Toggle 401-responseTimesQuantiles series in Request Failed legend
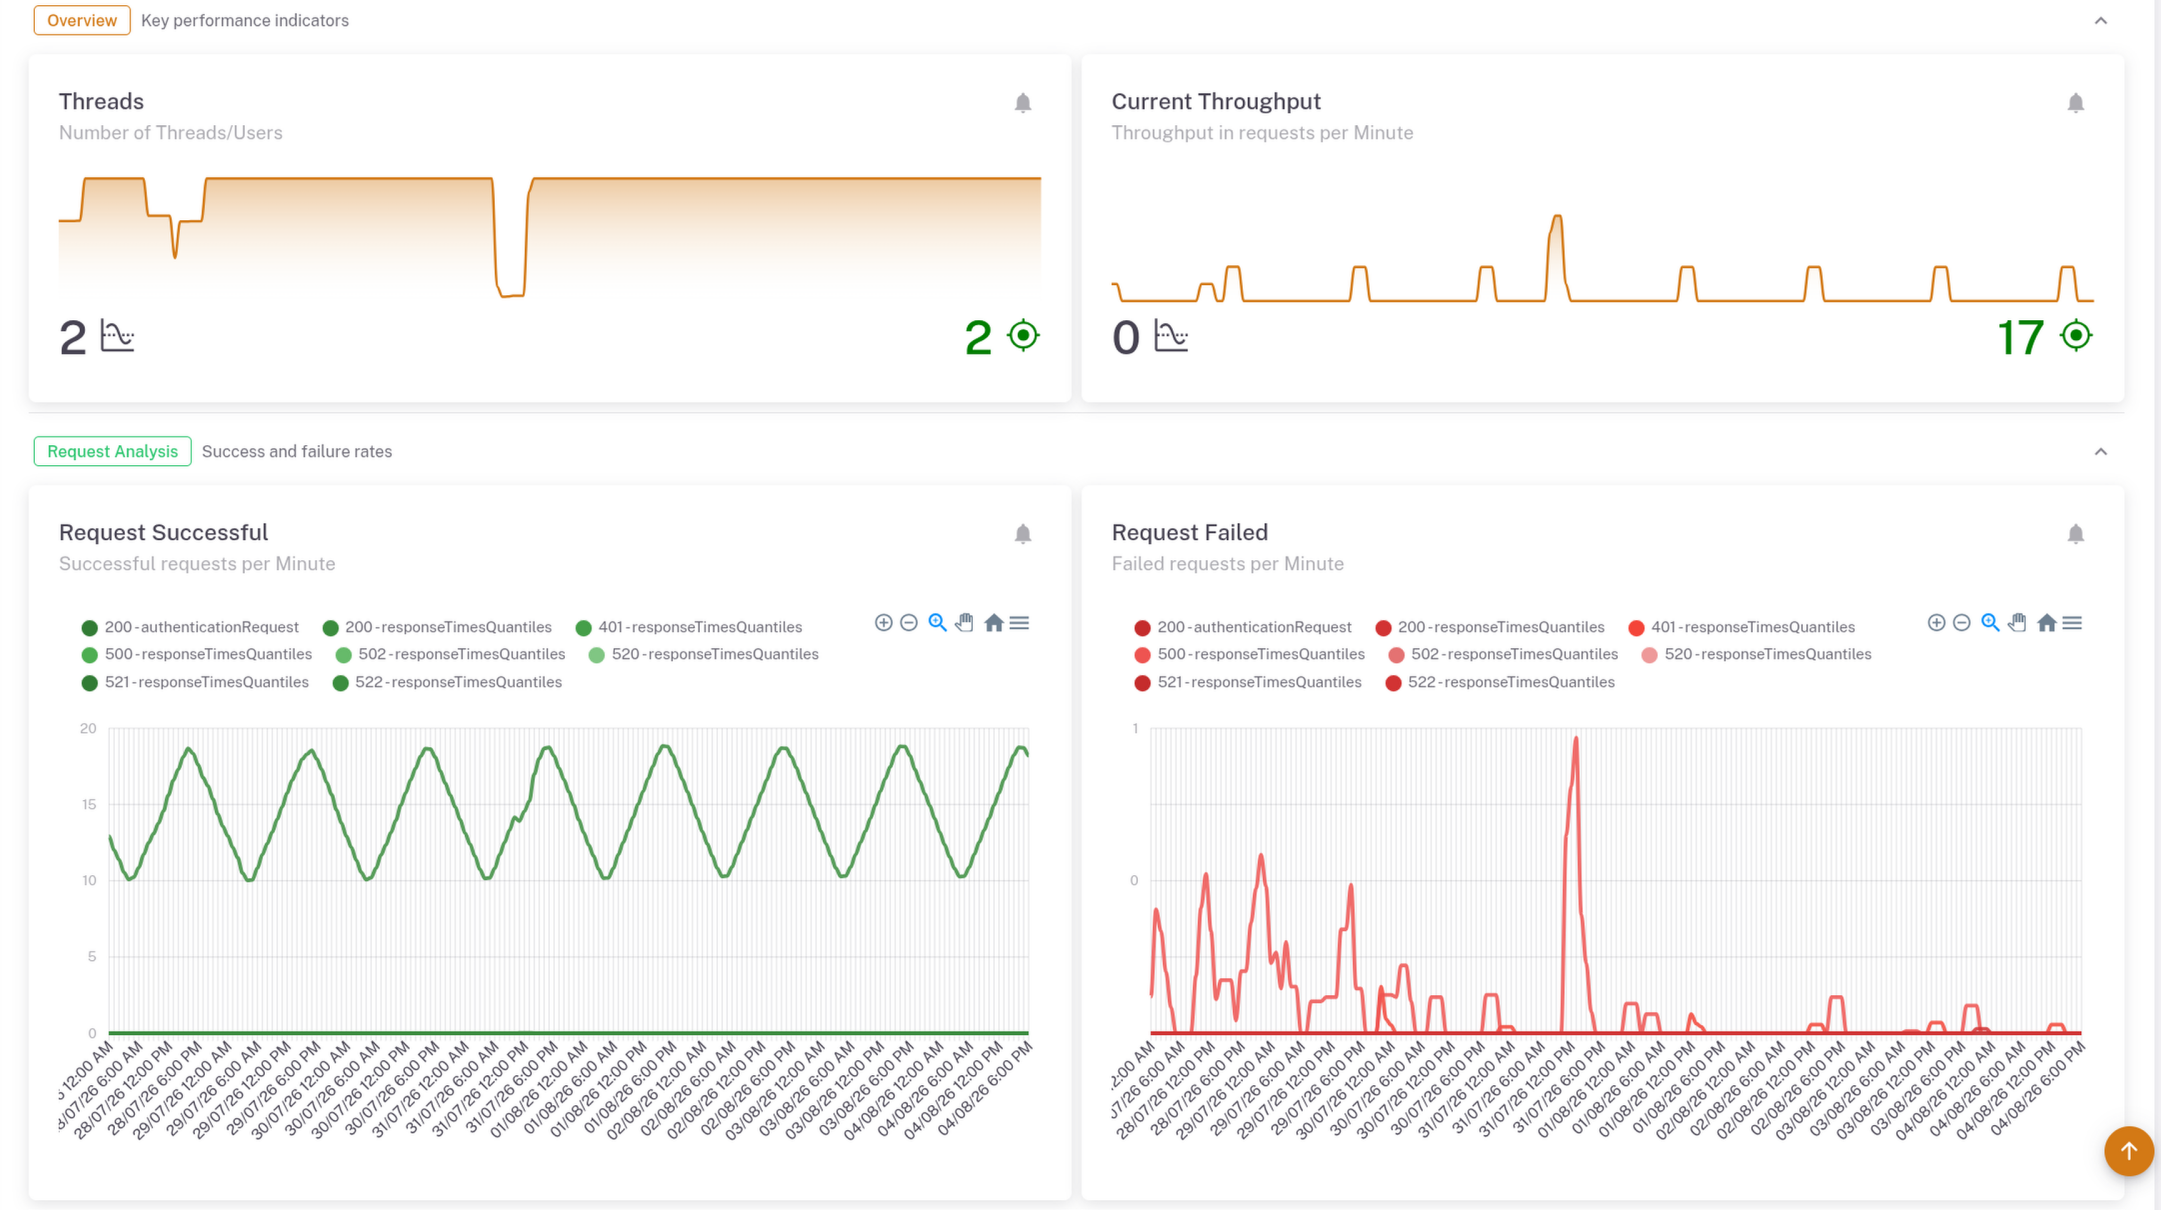 click(x=1742, y=627)
